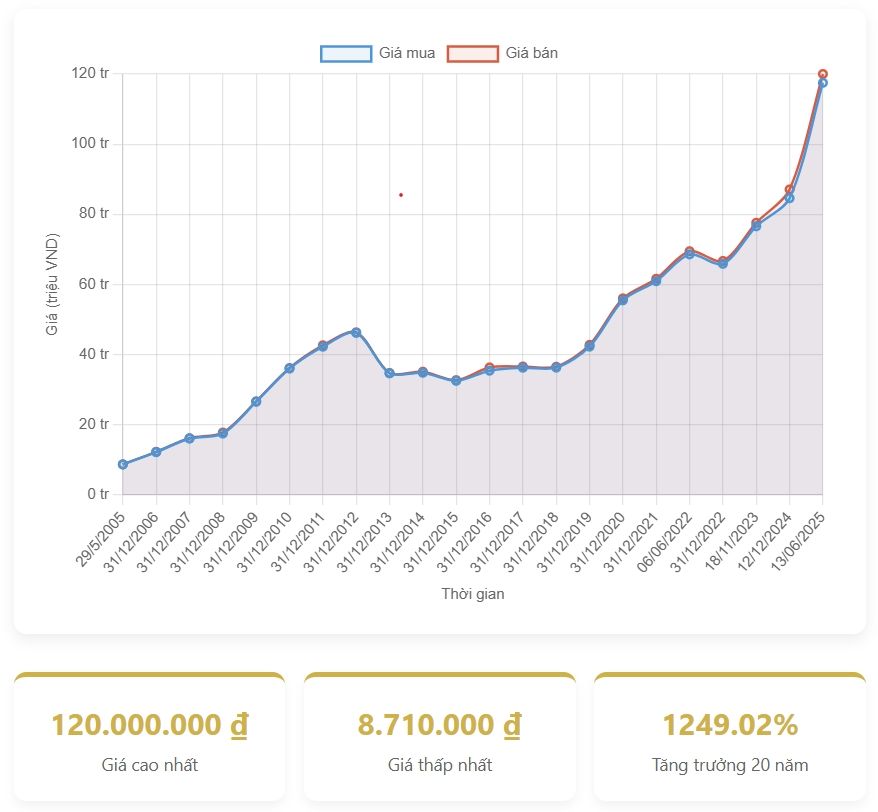Image resolution: width=878 pixels, height=812 pixels.
Task: Select the blue 13/06/2025 Giá mua point
Action: coord(823,83)
